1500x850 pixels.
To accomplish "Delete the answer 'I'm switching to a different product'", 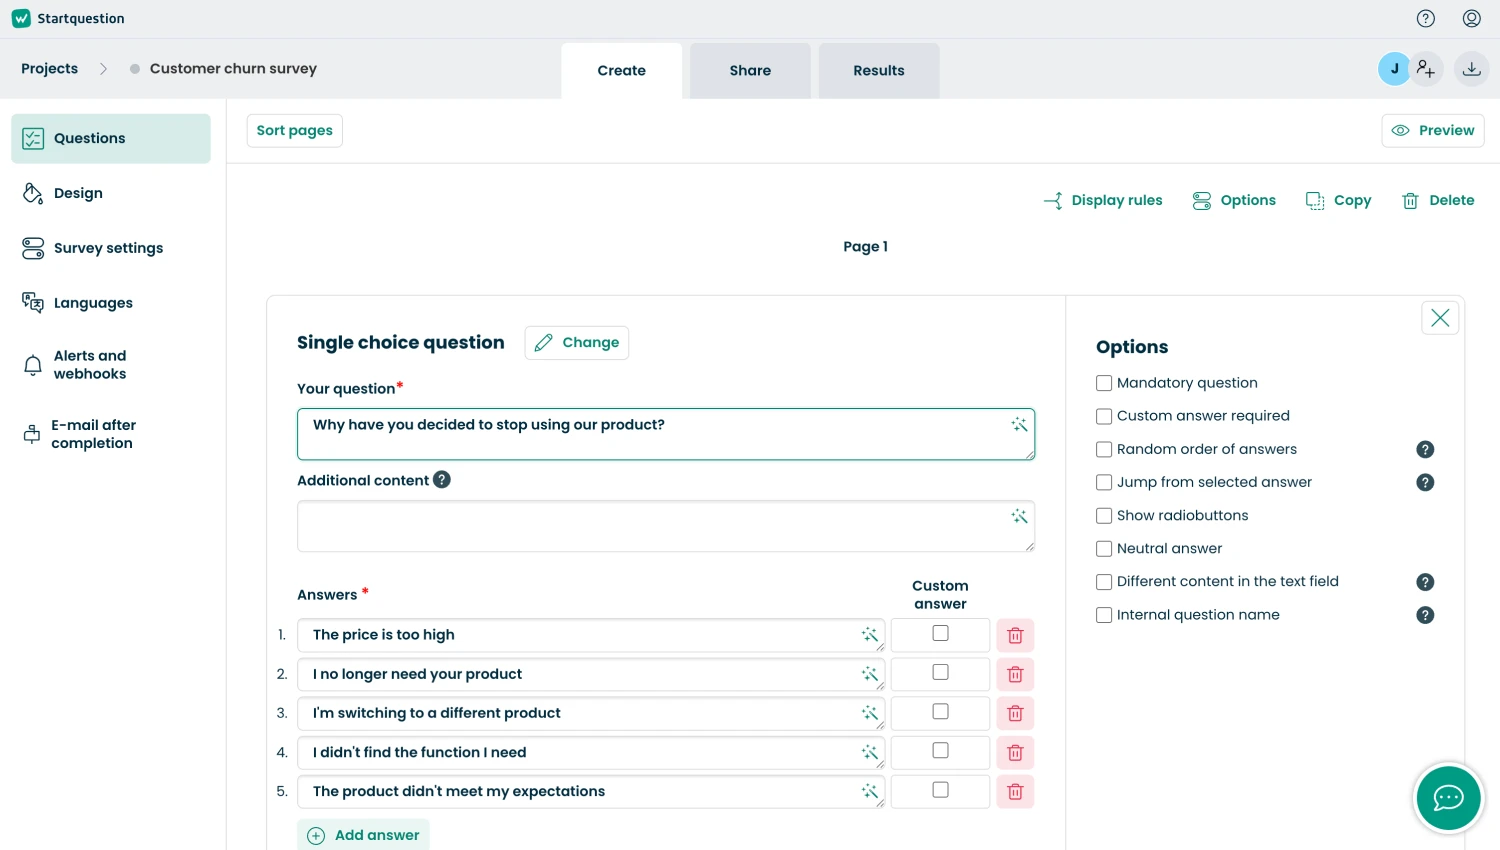I will pyautogui.click(x=1015, y=713).
